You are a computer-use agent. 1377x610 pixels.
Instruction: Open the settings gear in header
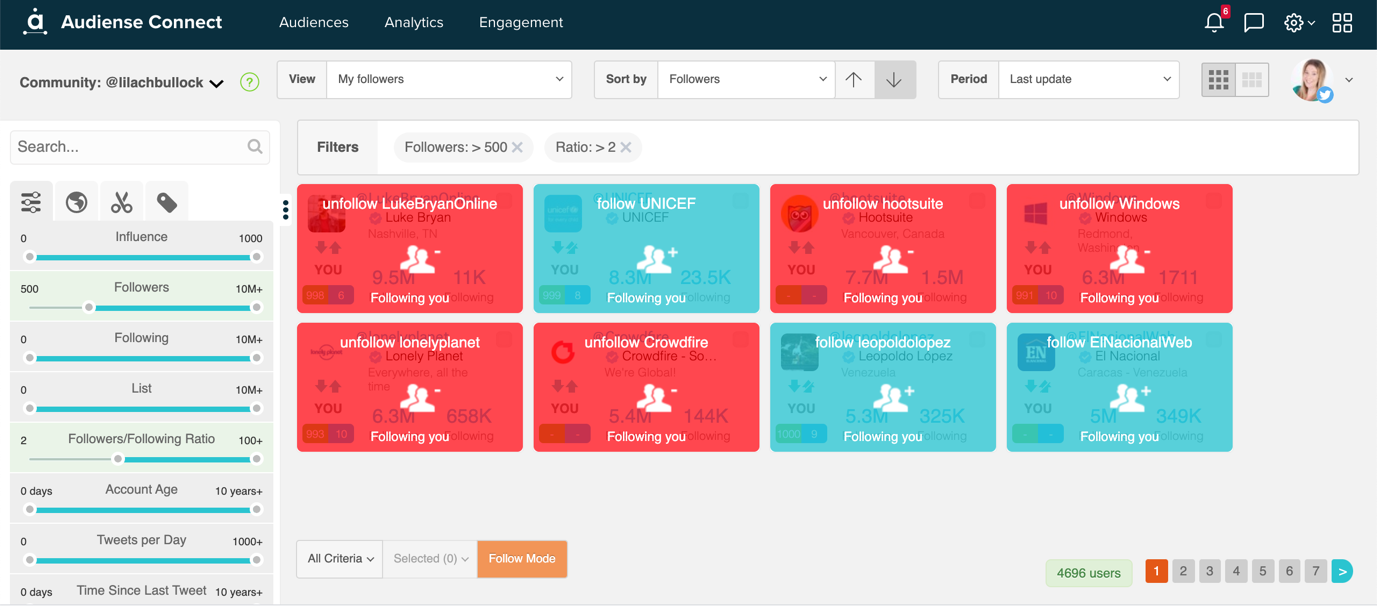pyautogui.click(x=1294, y=22)
